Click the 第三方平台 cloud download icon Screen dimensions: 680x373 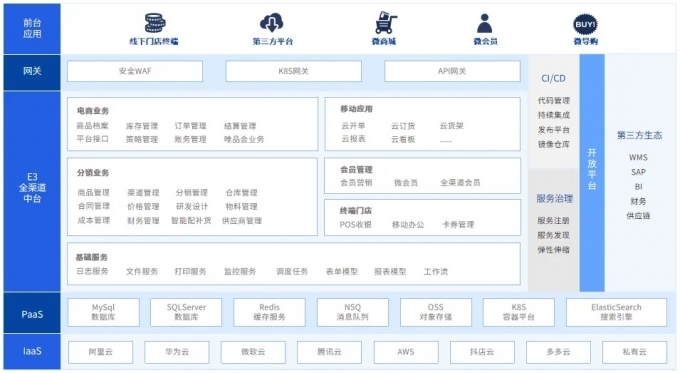point(271,23)
